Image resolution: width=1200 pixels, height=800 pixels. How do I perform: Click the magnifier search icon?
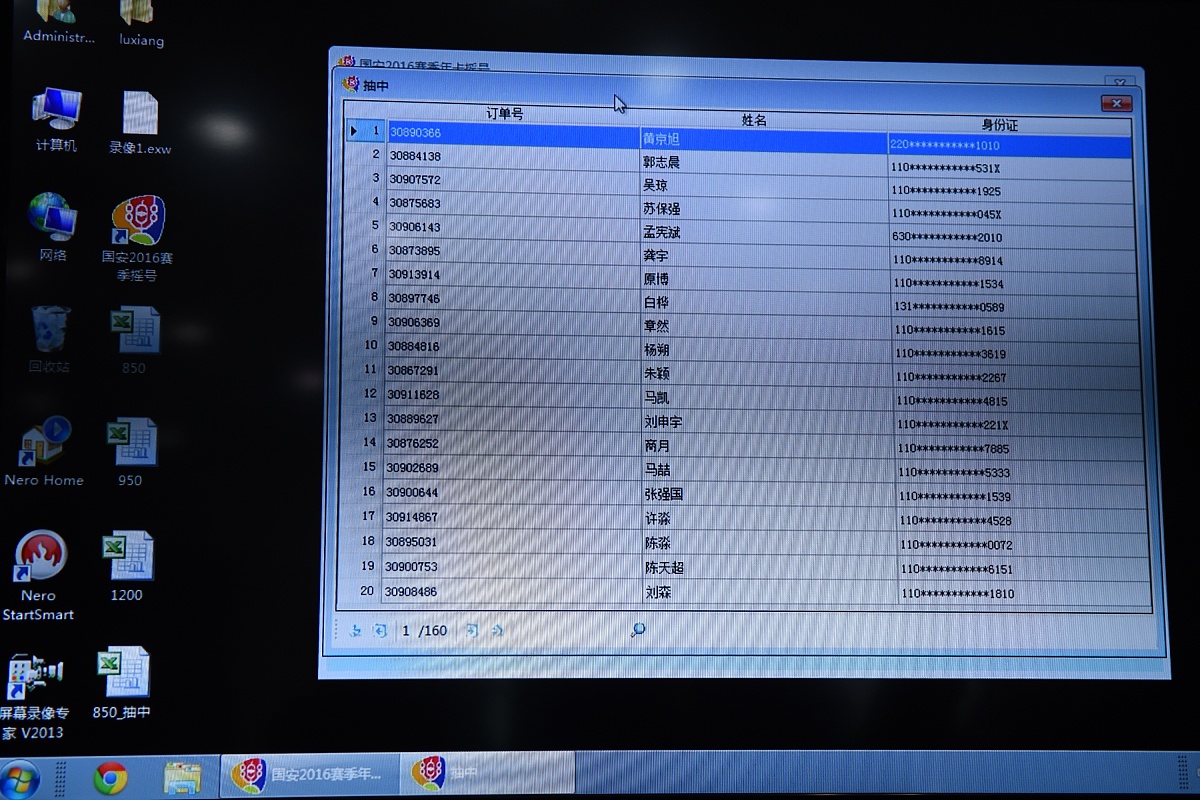(x=638, y=630)
